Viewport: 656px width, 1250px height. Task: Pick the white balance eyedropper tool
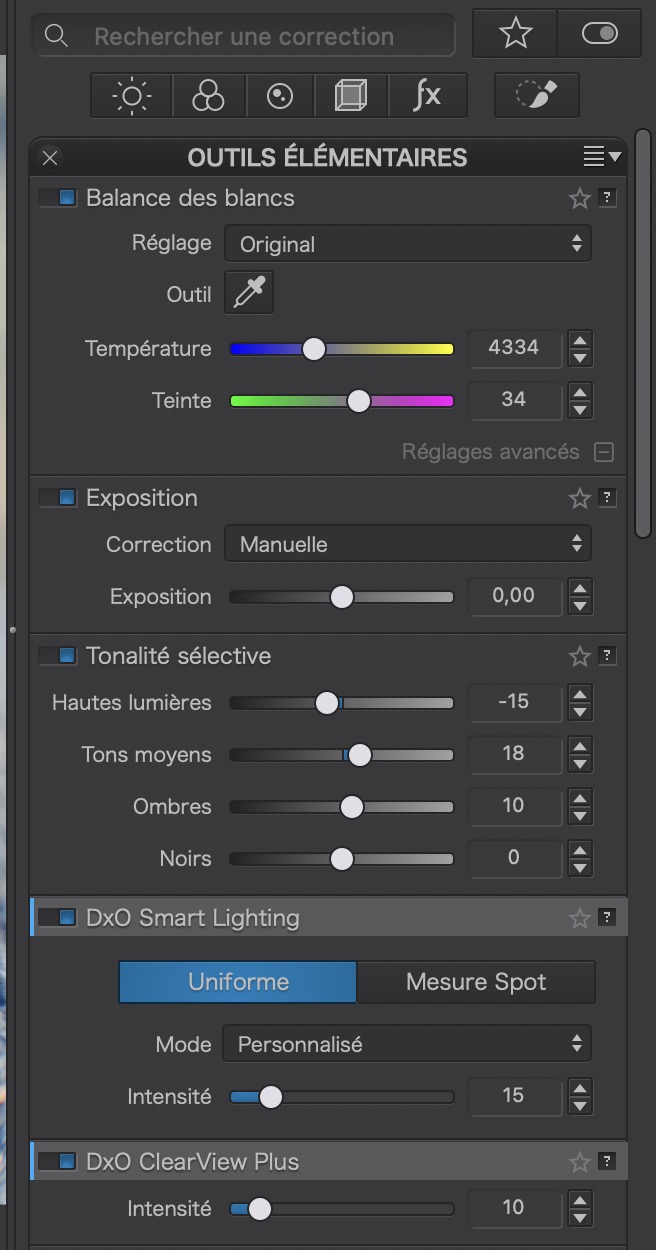pos(249,294)
